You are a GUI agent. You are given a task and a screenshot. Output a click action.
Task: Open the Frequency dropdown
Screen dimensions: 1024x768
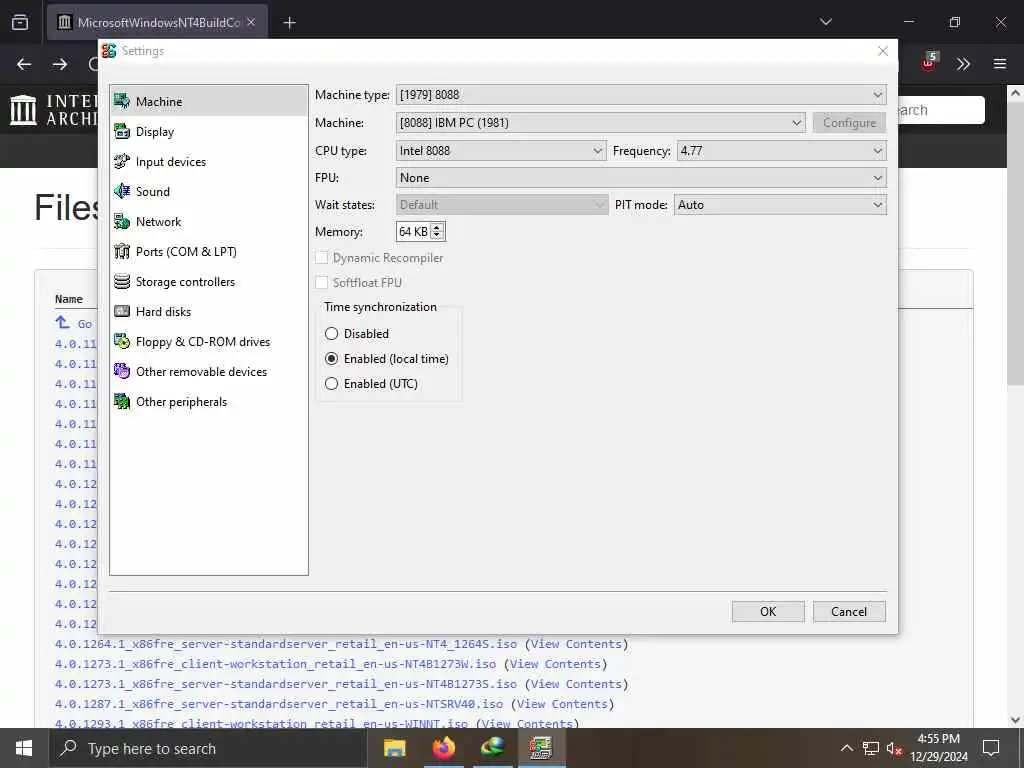tap(781, 151)
